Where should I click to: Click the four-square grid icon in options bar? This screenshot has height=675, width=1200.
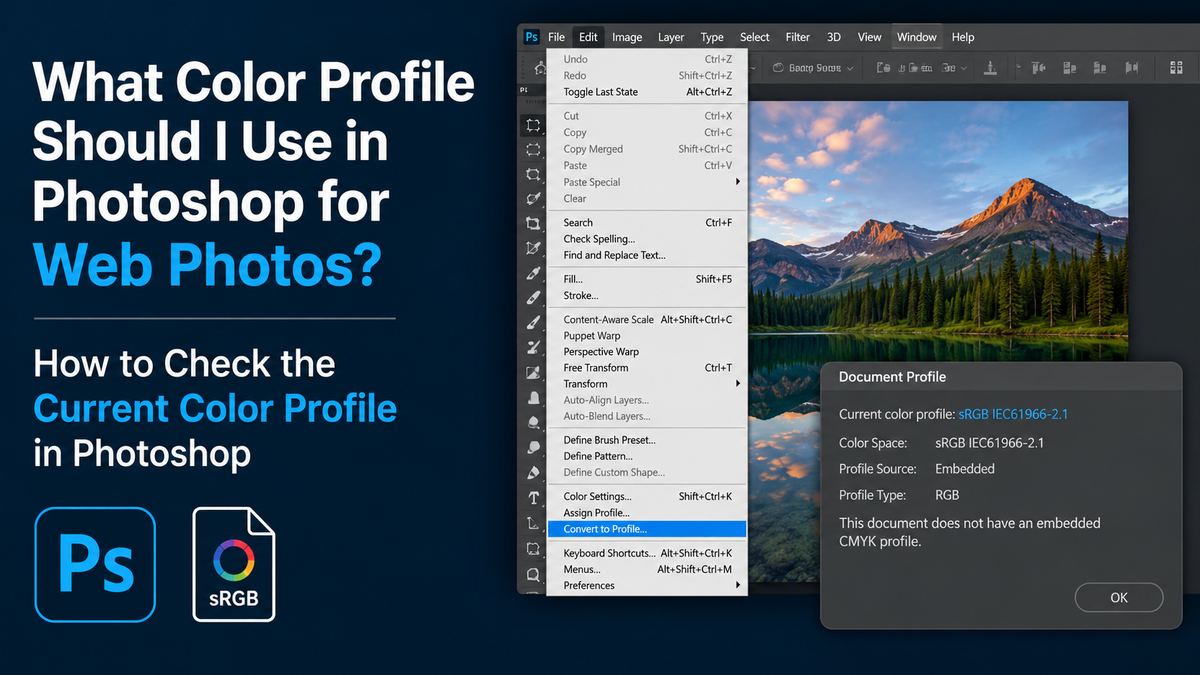[1177, 68]
